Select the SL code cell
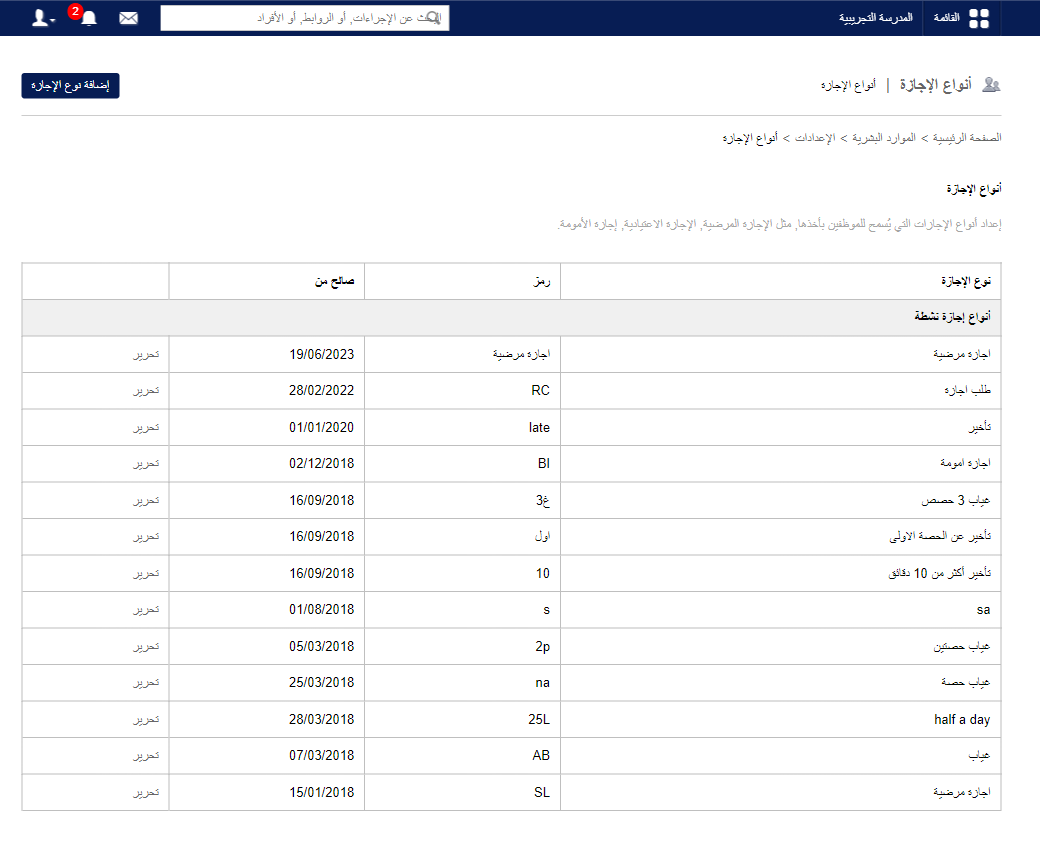Image resolution: width=1040 pixels, height=850 pixels. point(462,792)
